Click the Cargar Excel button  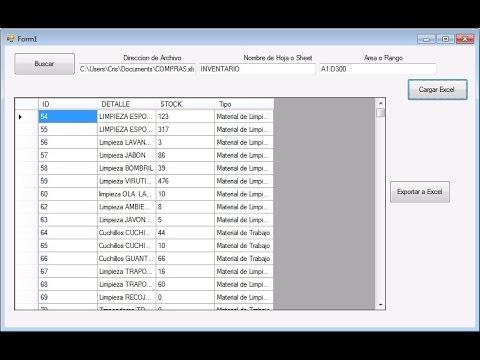pos(437,89)
